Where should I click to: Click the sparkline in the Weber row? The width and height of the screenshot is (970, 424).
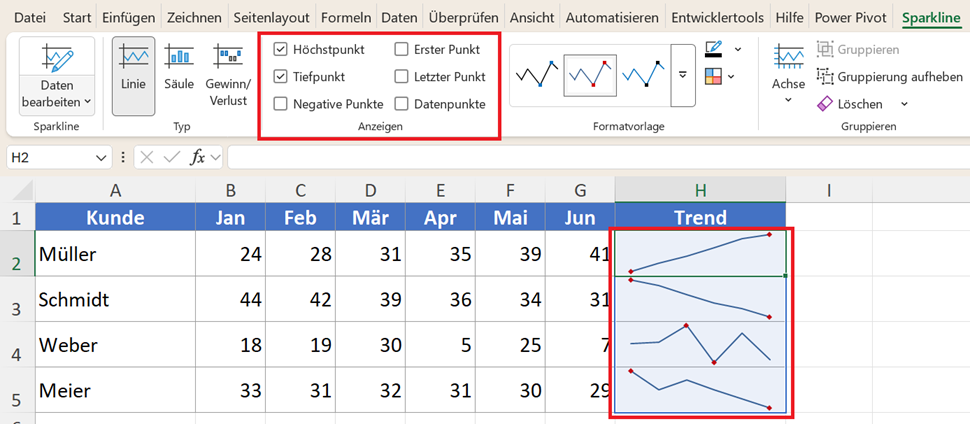click(700, 344)
